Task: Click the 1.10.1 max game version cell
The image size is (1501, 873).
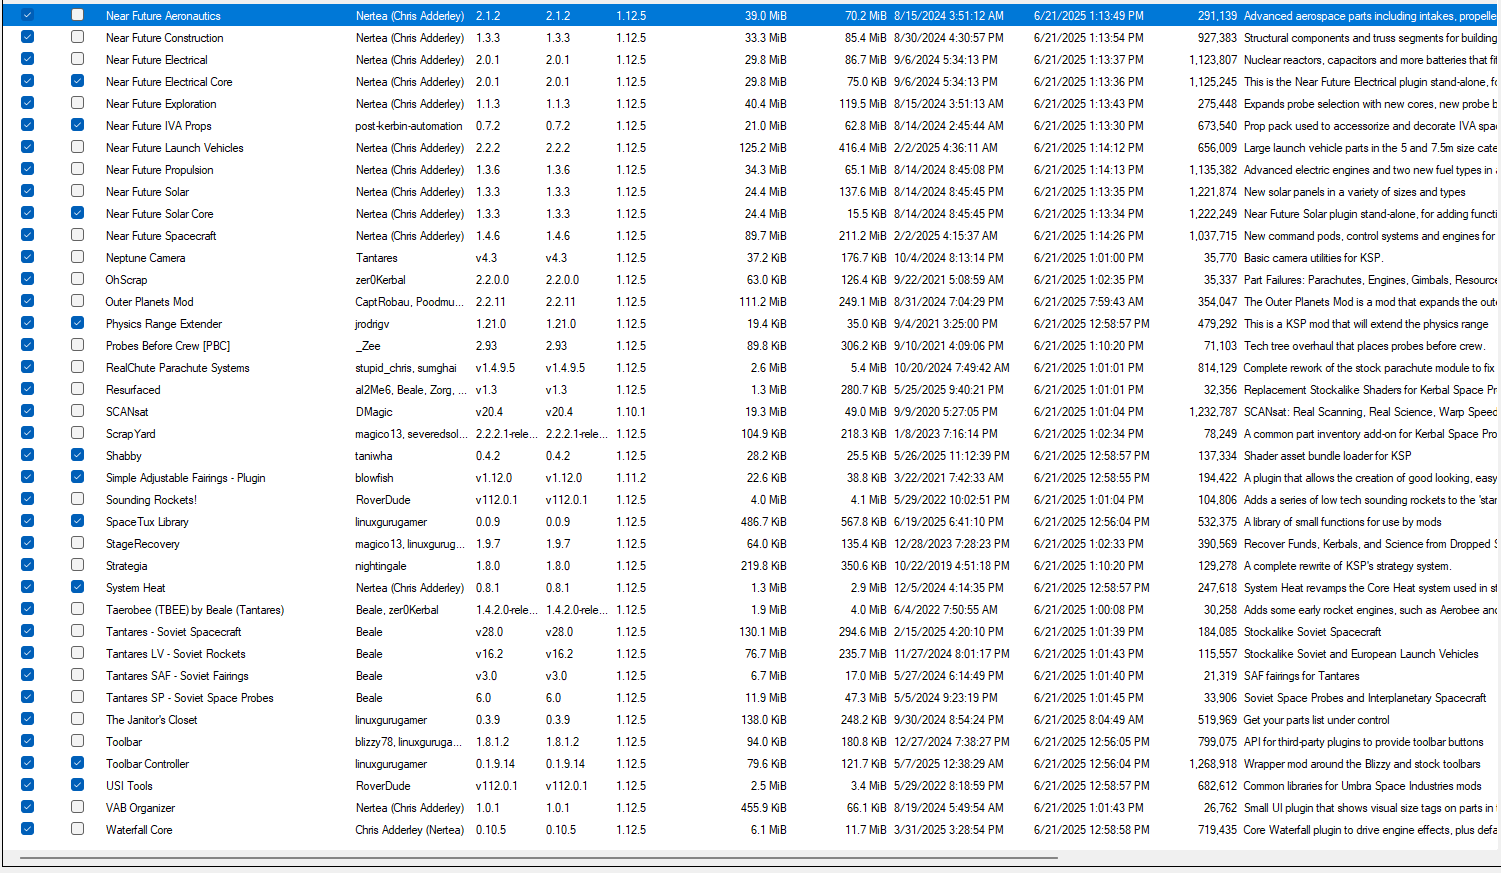Action: pos(631,412)
